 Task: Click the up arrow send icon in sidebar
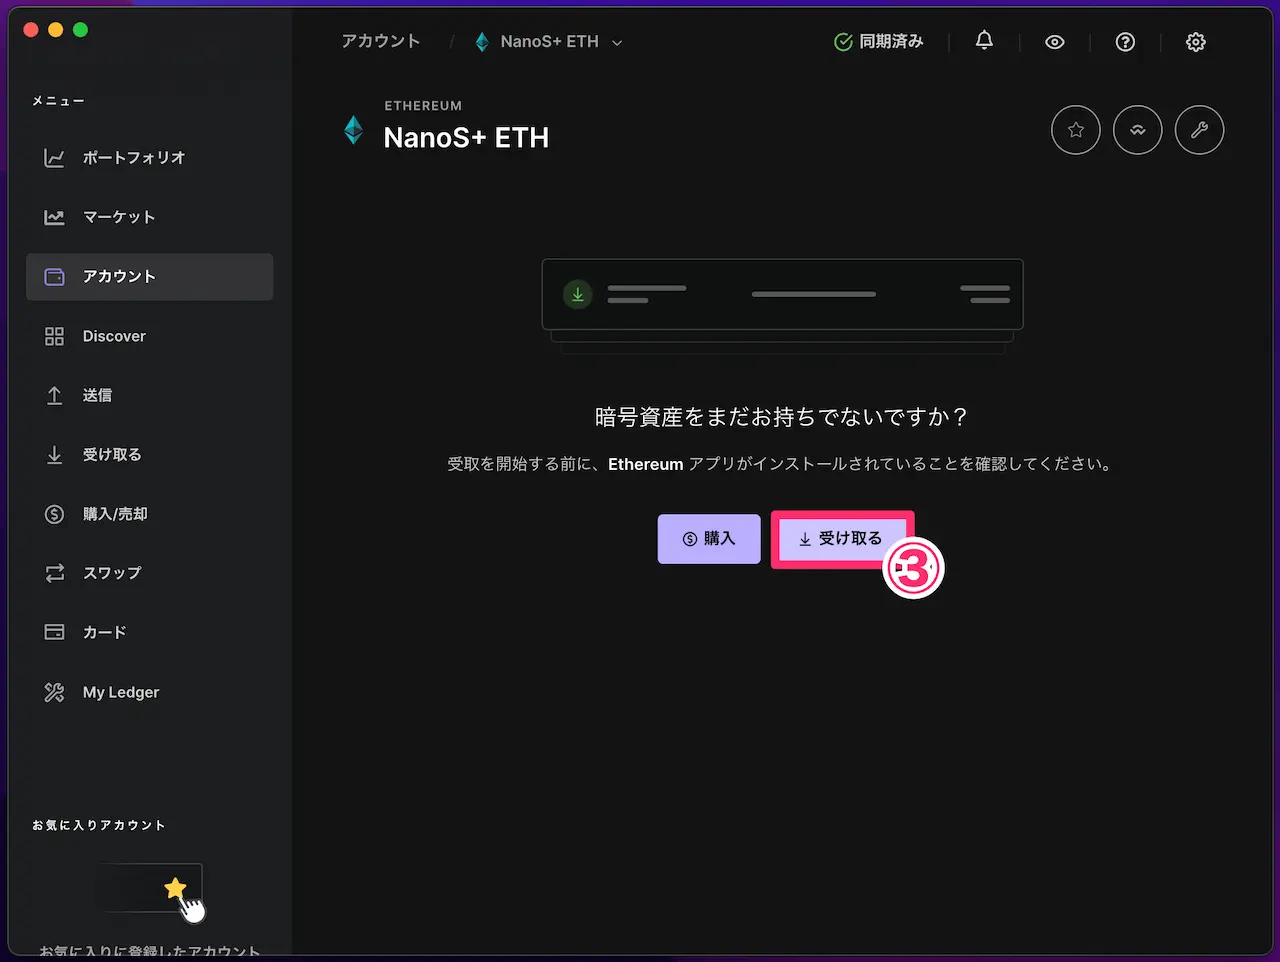(x=54, y=396)
